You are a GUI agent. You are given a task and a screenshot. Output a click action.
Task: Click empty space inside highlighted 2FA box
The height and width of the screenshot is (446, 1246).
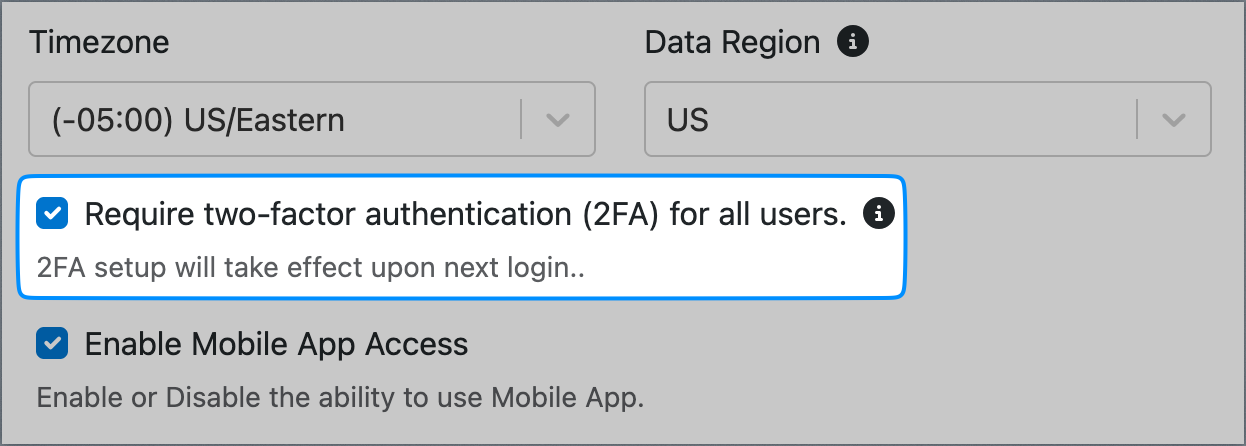(745, 268)
